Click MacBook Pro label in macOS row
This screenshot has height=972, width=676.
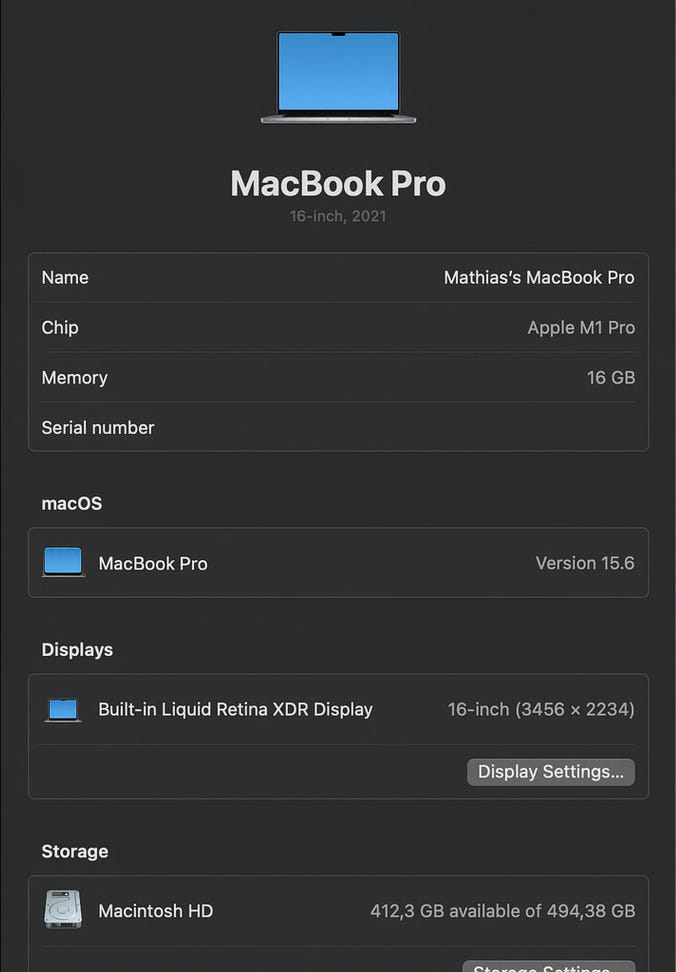(x=153, y=563)
